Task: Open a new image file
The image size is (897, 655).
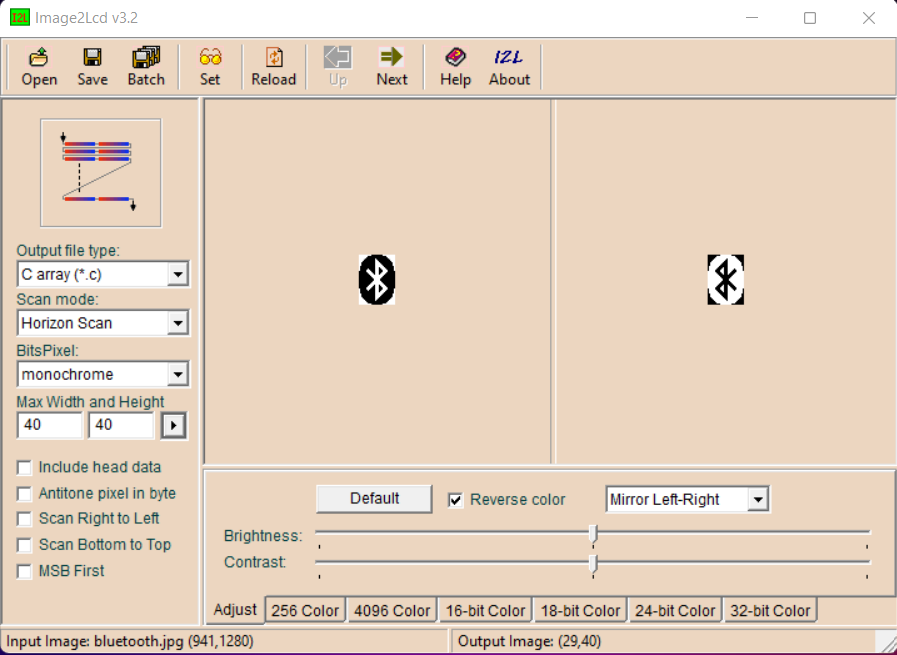Action: (x=39, y=64)
